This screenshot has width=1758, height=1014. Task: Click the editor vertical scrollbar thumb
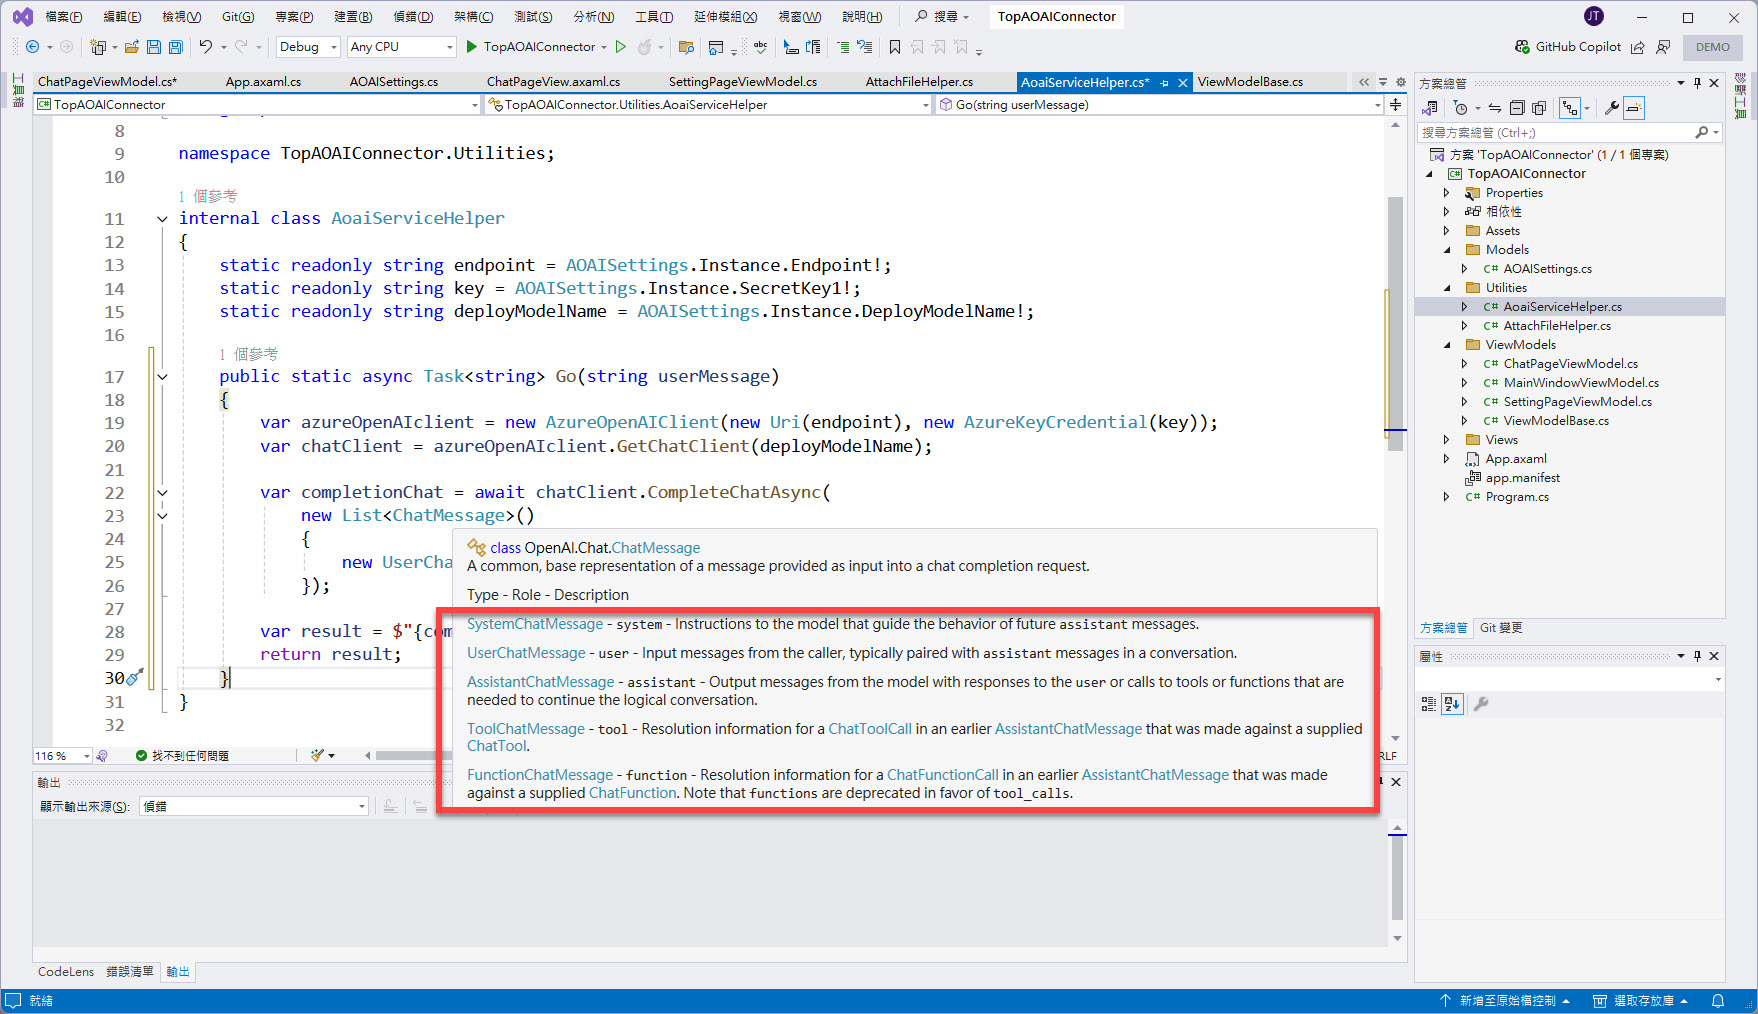coord(1395,323)
